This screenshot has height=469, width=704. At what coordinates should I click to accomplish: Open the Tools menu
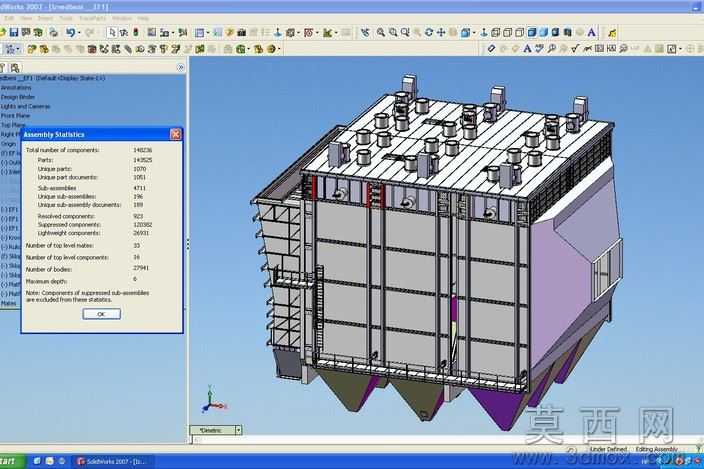click(x=66, y=18)
